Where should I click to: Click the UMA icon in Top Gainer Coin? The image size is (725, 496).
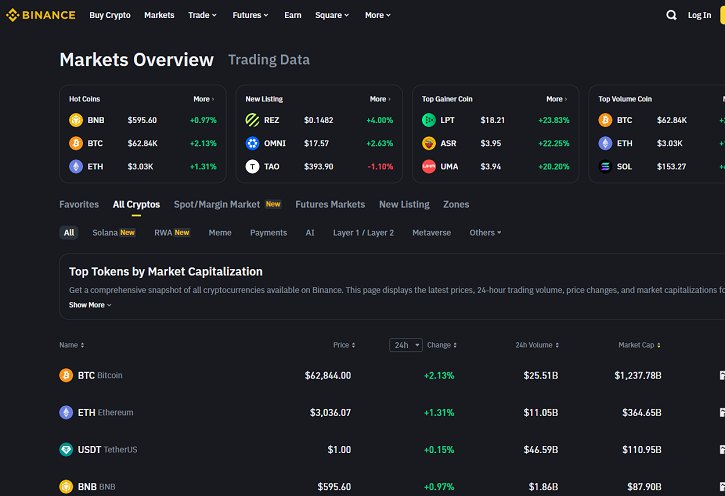tap(429, 166)
